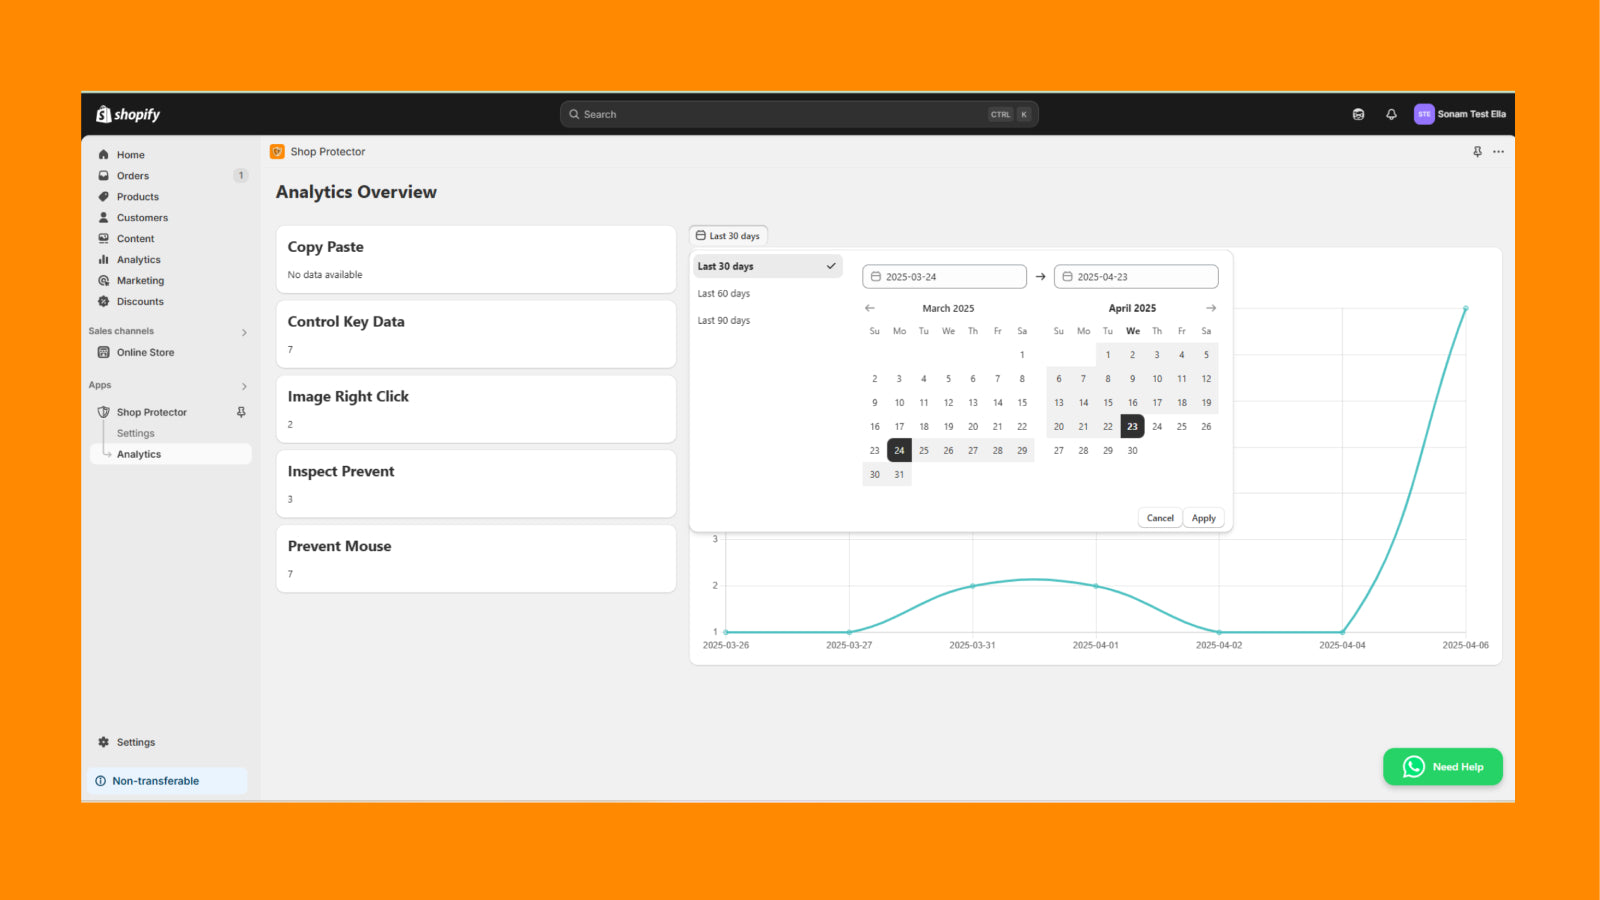Open Settings under Shop Protector

[135, 432]
